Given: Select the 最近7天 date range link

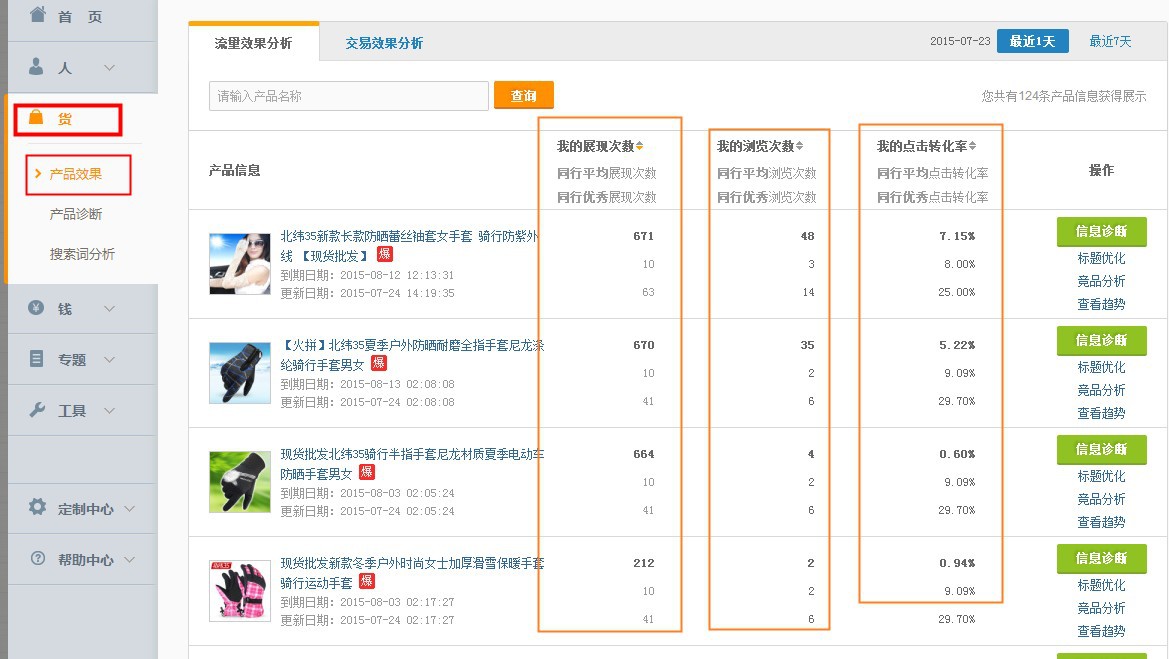Looking at the screenshot, I should click(x=1111, y=41).
